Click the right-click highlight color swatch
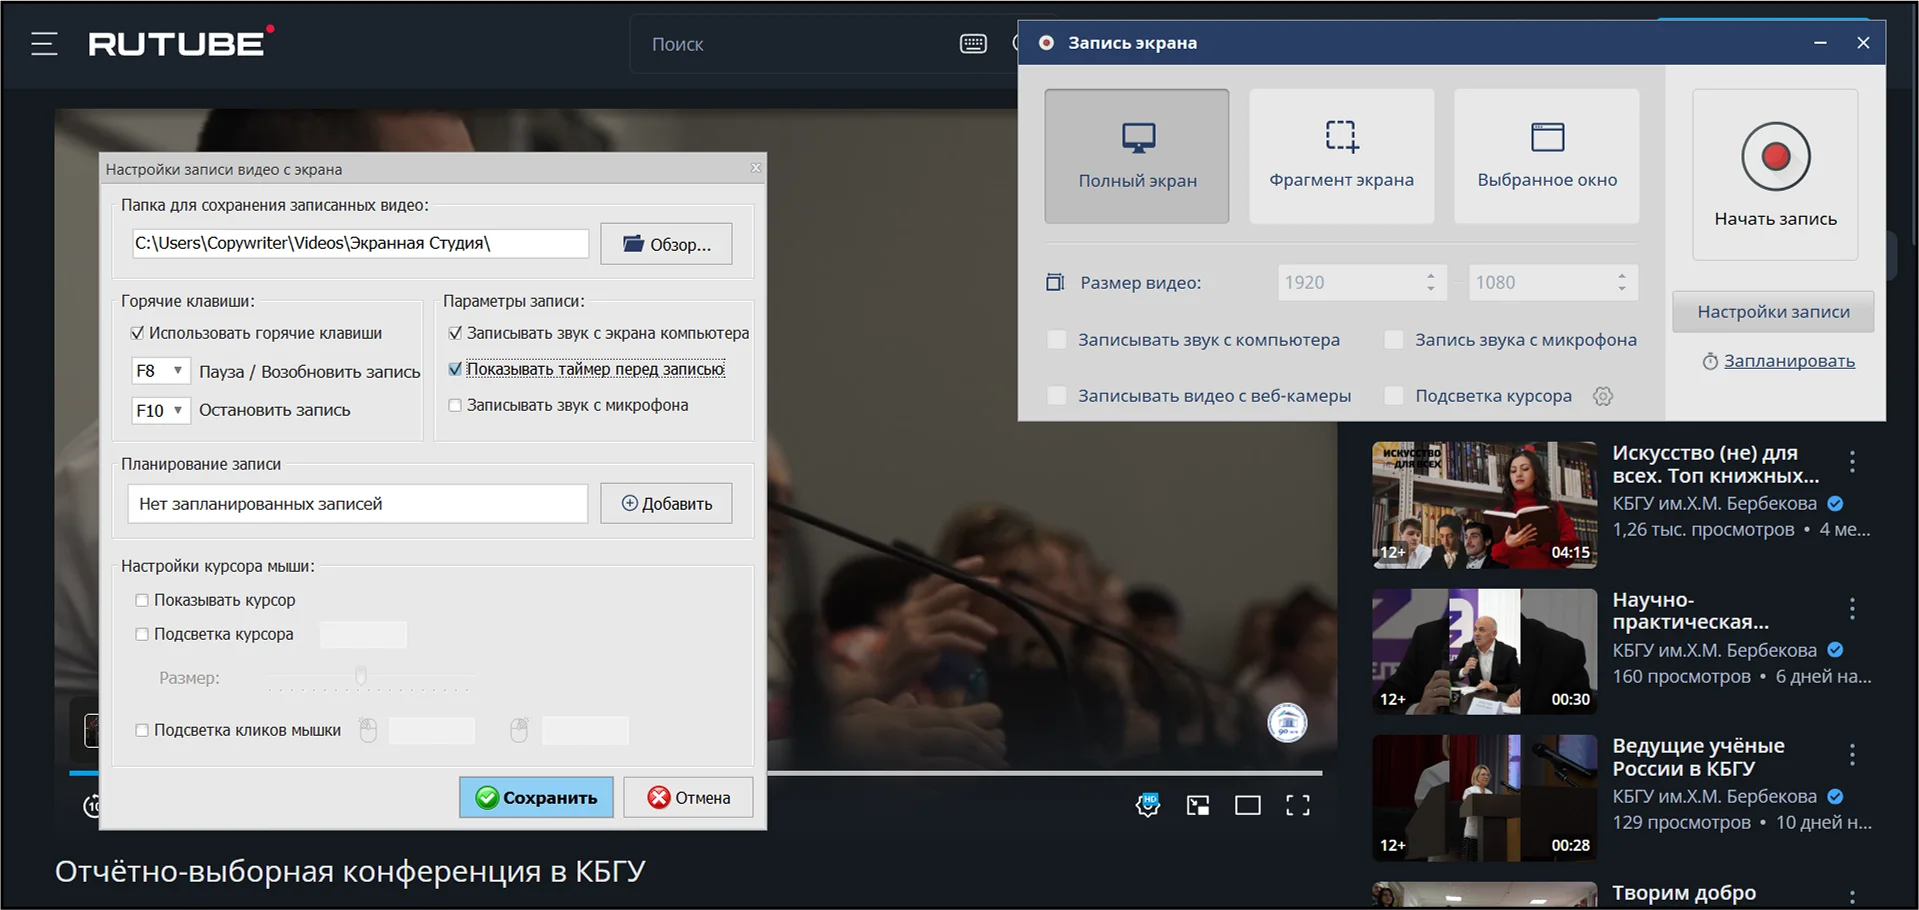This screenshot has height=910, width=1919. 585,730
